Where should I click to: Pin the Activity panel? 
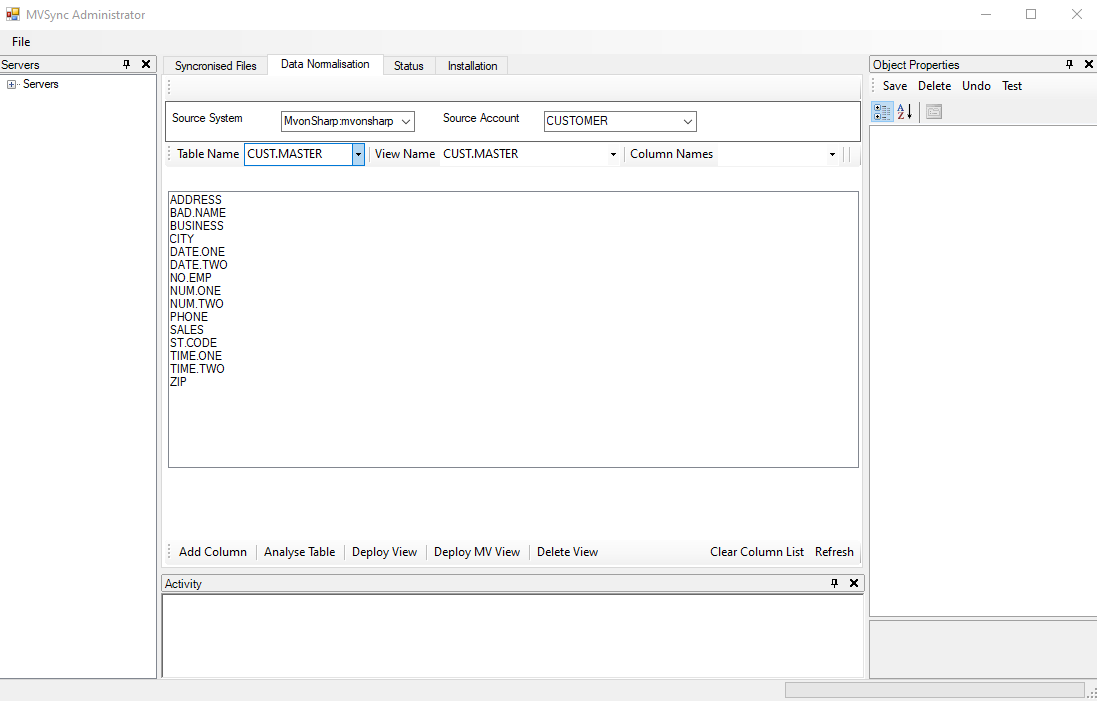(834, 583)
